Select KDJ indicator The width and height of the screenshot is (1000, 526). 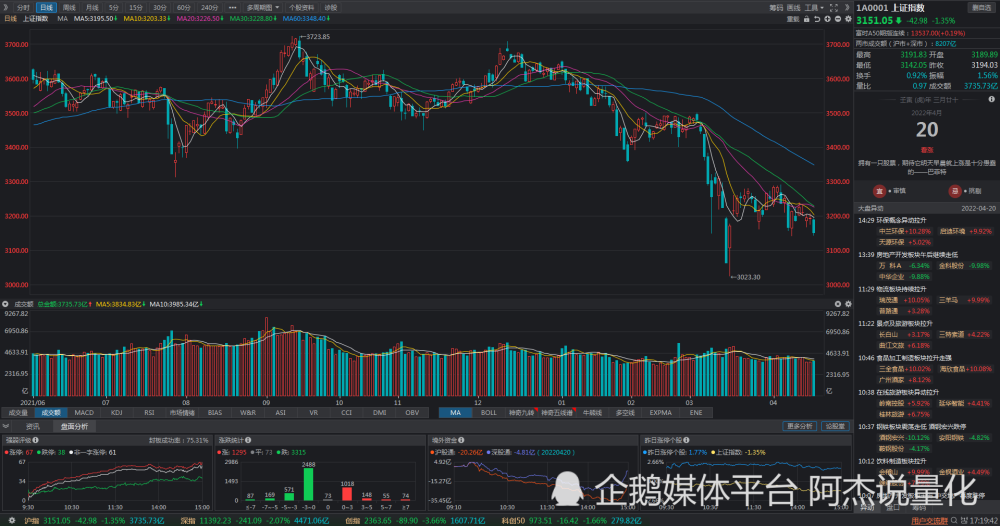click(x=117, y=413)
